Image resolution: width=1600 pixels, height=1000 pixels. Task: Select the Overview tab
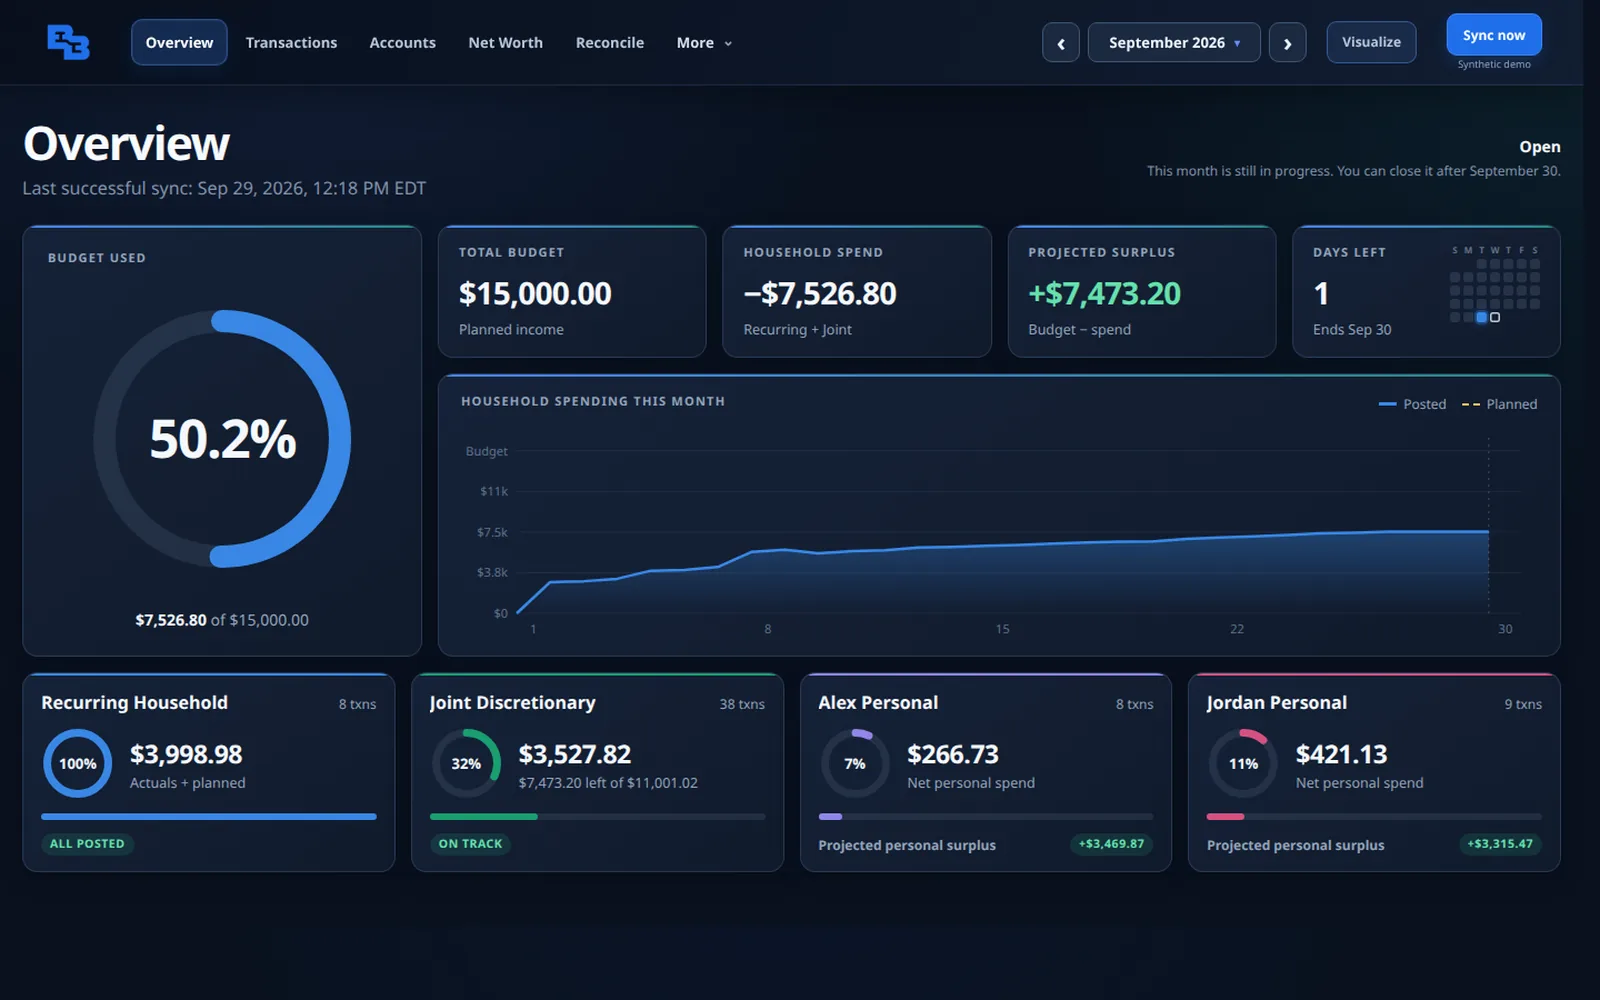(179, 43)
